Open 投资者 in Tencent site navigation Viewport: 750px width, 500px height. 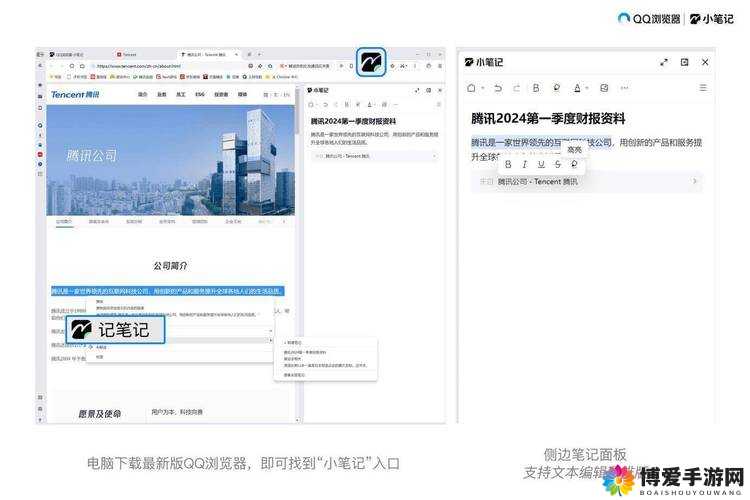point(221,95)
